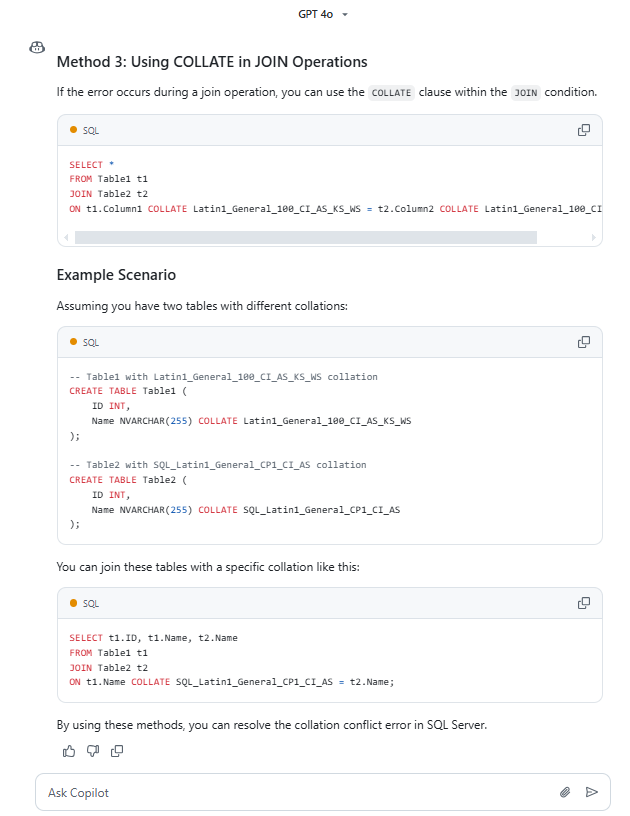Open the GPT 4o model dropdown

tap(324, 14)
